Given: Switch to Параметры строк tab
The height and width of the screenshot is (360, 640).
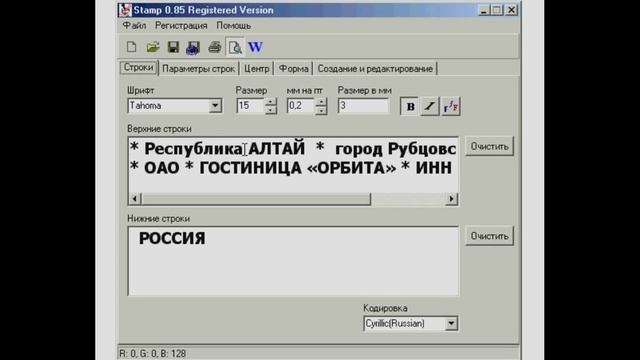Looking at the screenshot, I should (198, 69).
